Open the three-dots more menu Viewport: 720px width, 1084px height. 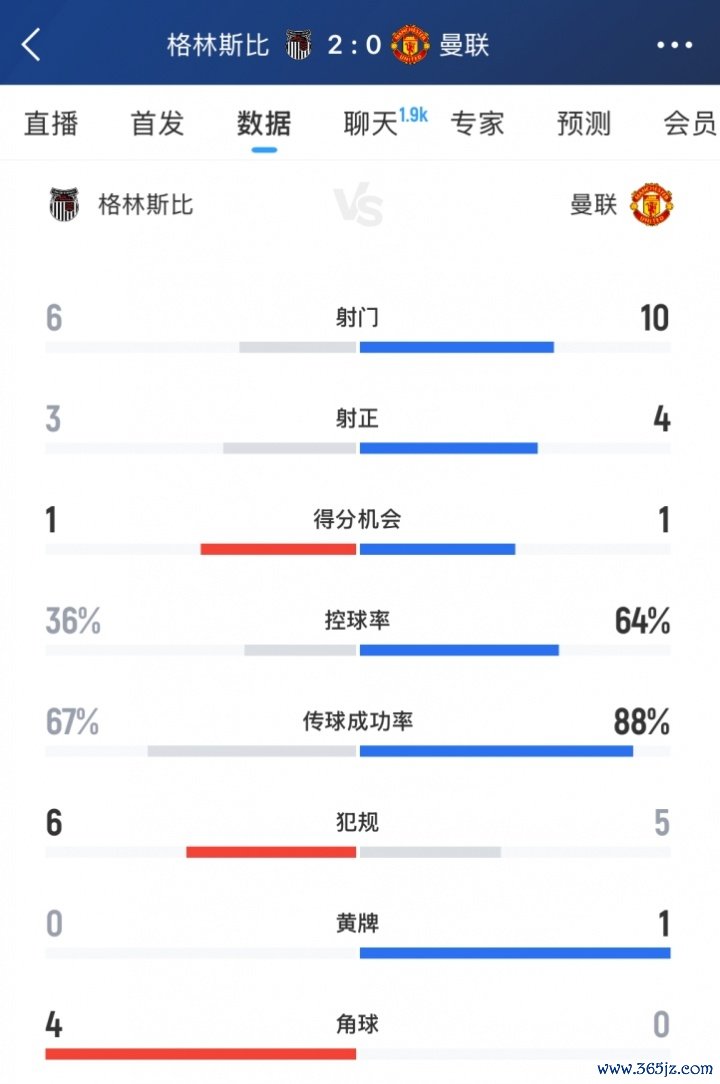[674, 45]
